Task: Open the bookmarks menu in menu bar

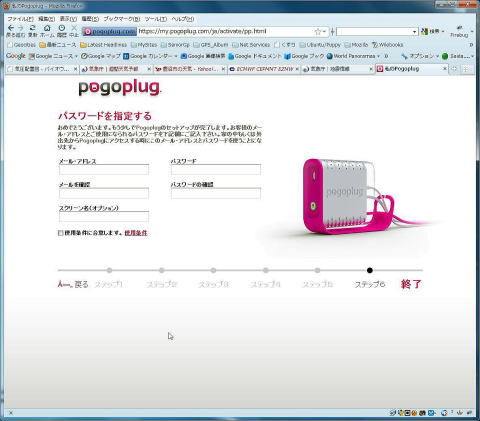Action: [122, 19]
